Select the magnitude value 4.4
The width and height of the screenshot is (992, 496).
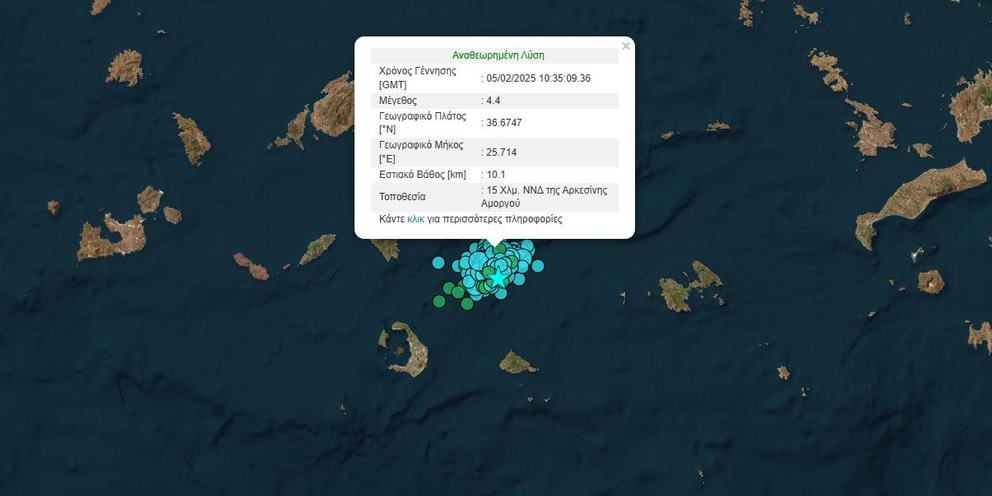[493, 101]
